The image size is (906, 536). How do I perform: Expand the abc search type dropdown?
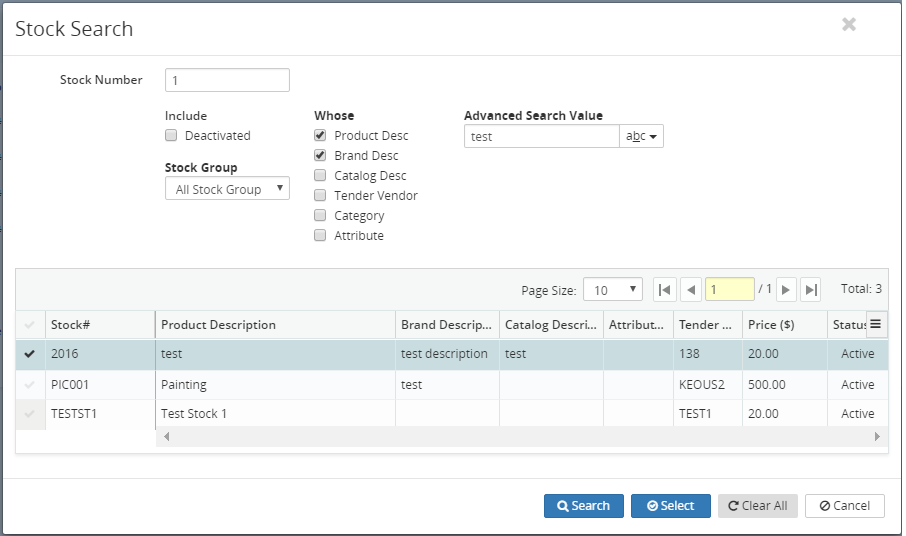(x=642, y=137)
